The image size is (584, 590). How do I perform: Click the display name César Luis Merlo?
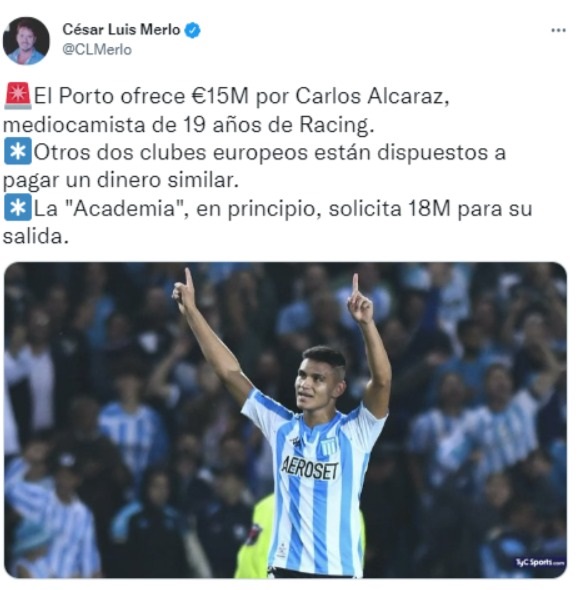click(x=121, y=30)
